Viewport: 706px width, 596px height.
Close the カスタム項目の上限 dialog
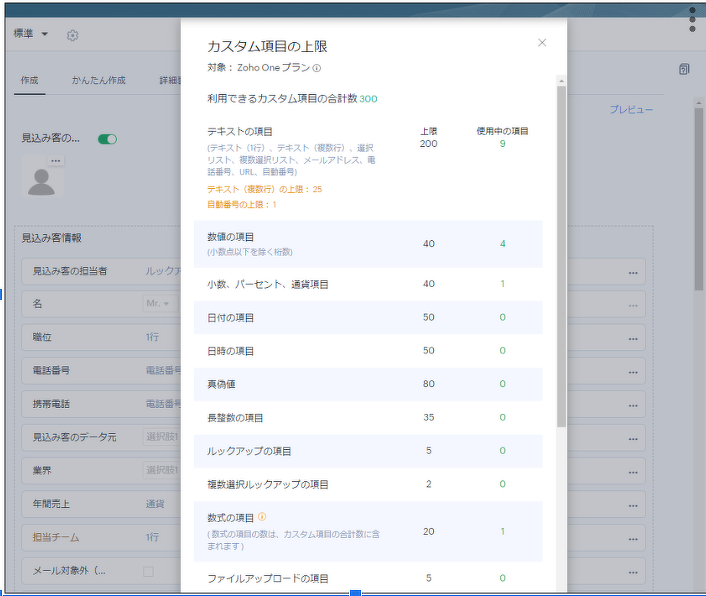[542, 43]
